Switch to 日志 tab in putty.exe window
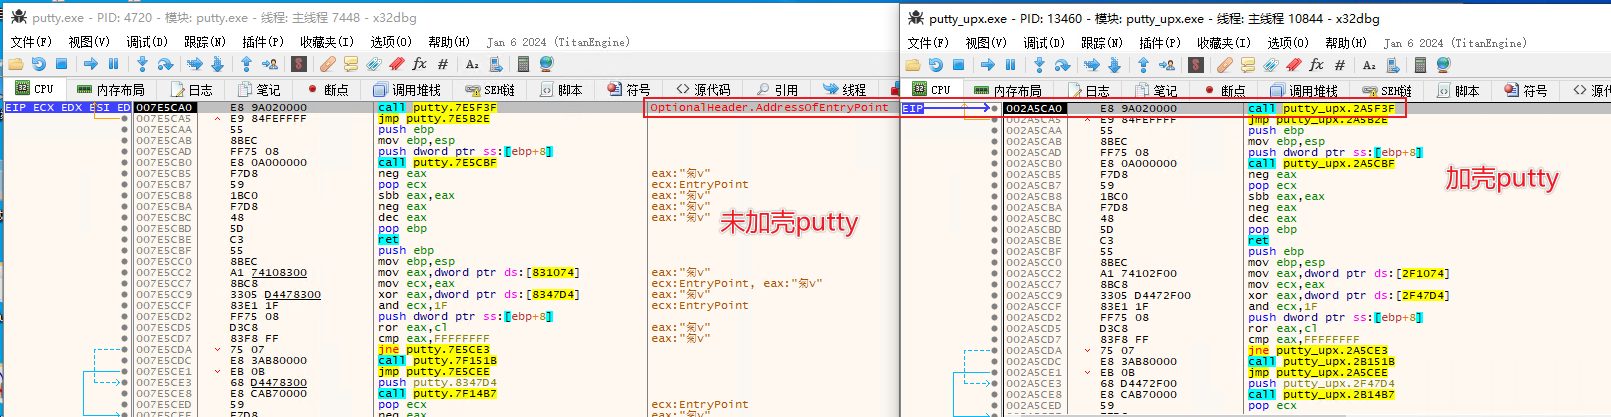Image resolution: width=1611 pixels, height=417 pixels. coord(191,89)
